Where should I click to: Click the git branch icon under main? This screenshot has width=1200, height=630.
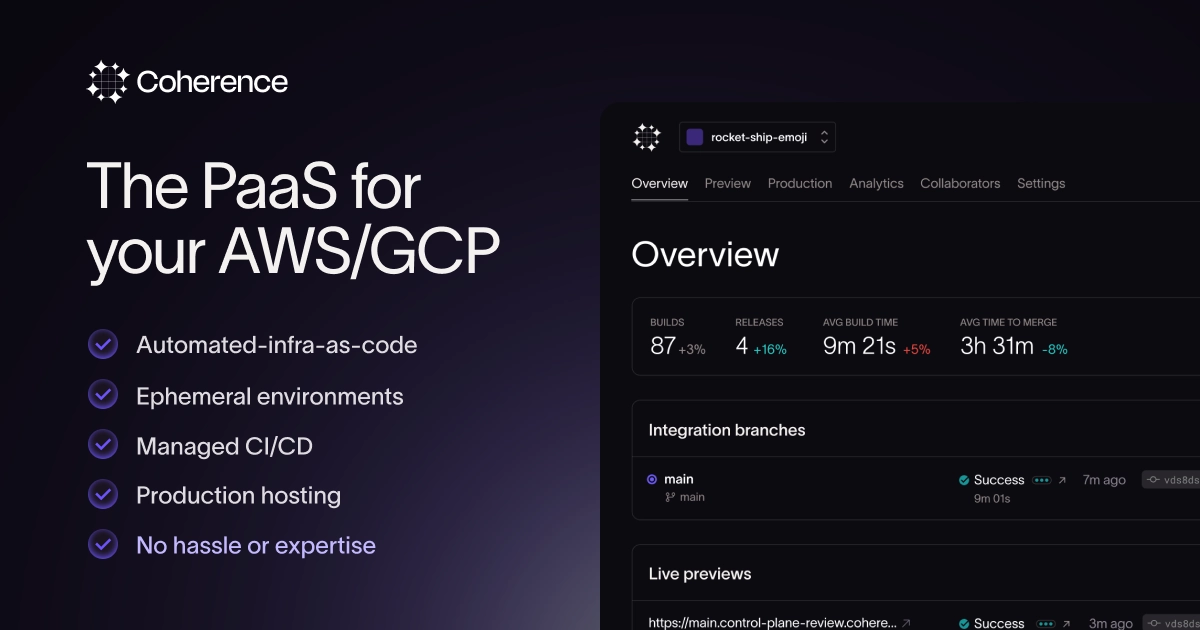pyautogui.click(x=670, y=497)
